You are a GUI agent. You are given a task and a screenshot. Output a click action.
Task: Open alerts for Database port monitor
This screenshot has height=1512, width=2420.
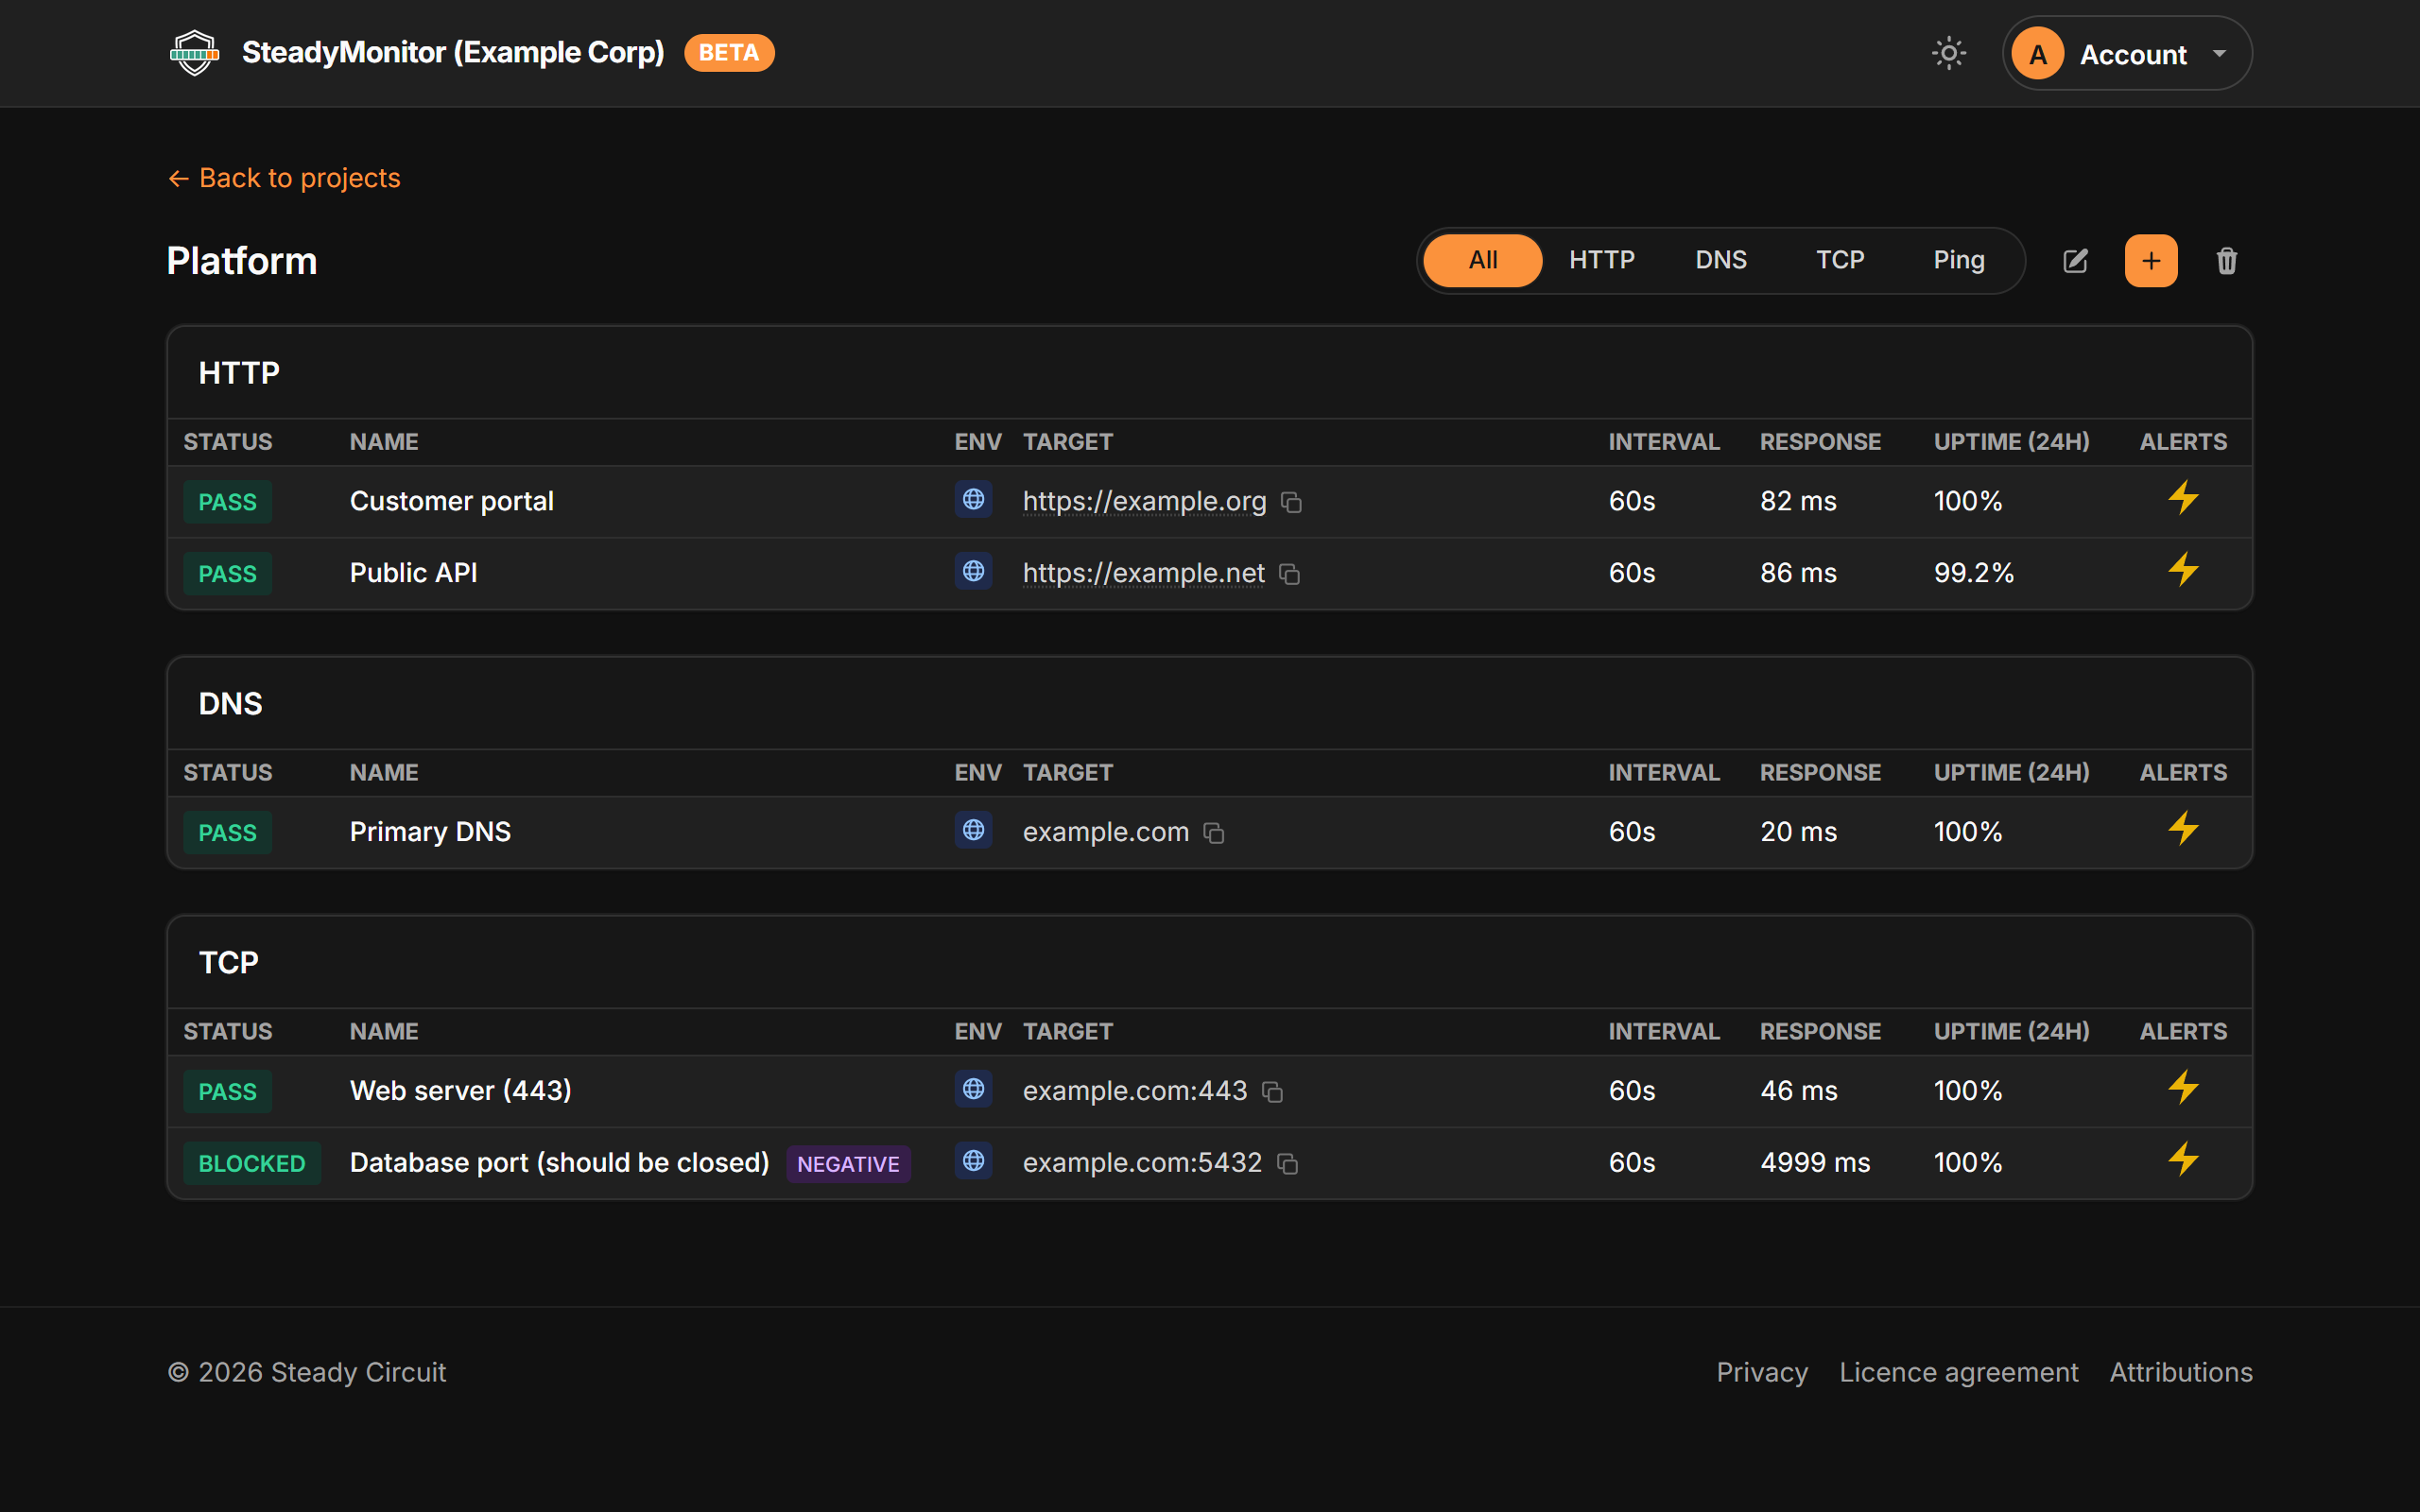pos(2183,1160)
